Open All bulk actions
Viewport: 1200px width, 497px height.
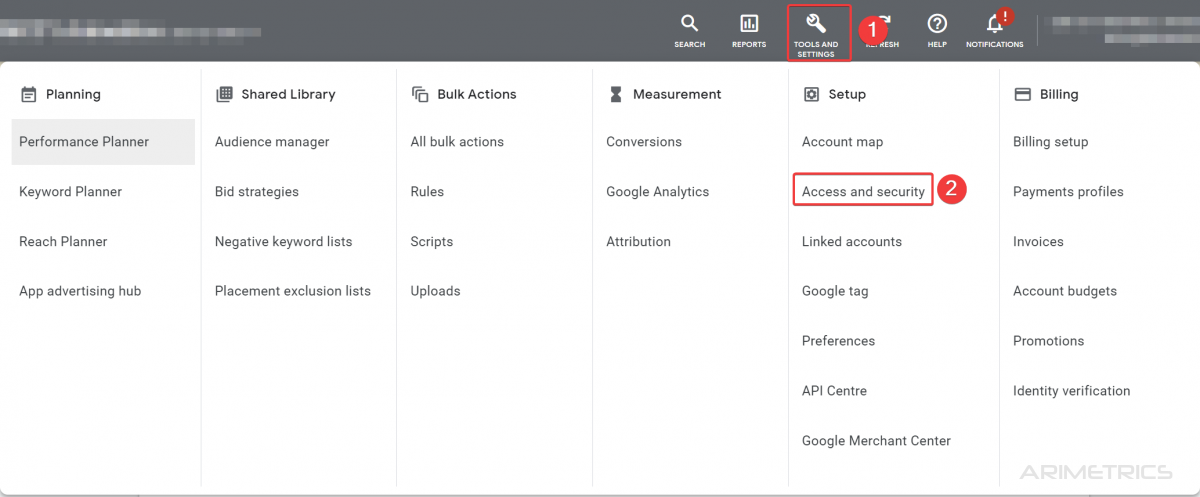(x=457, y=142)
